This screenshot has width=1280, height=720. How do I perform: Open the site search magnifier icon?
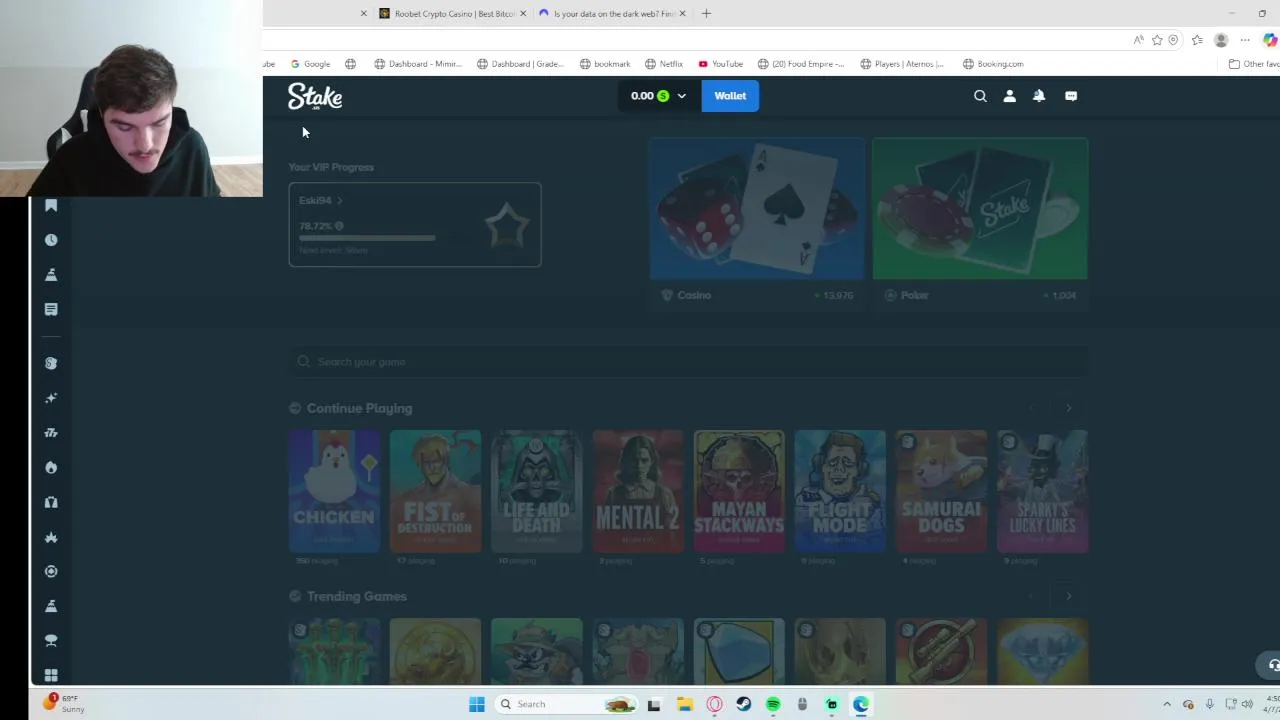(980, 96)
